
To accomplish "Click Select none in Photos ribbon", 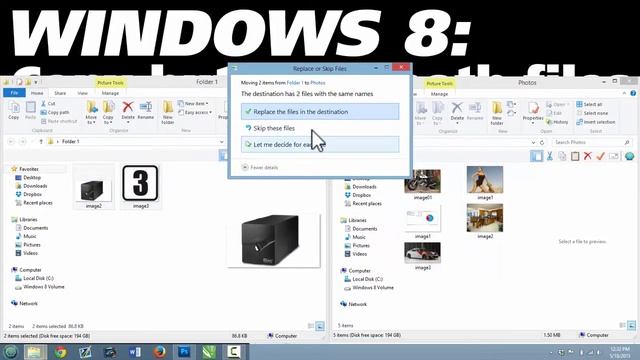I will [592, 113].
